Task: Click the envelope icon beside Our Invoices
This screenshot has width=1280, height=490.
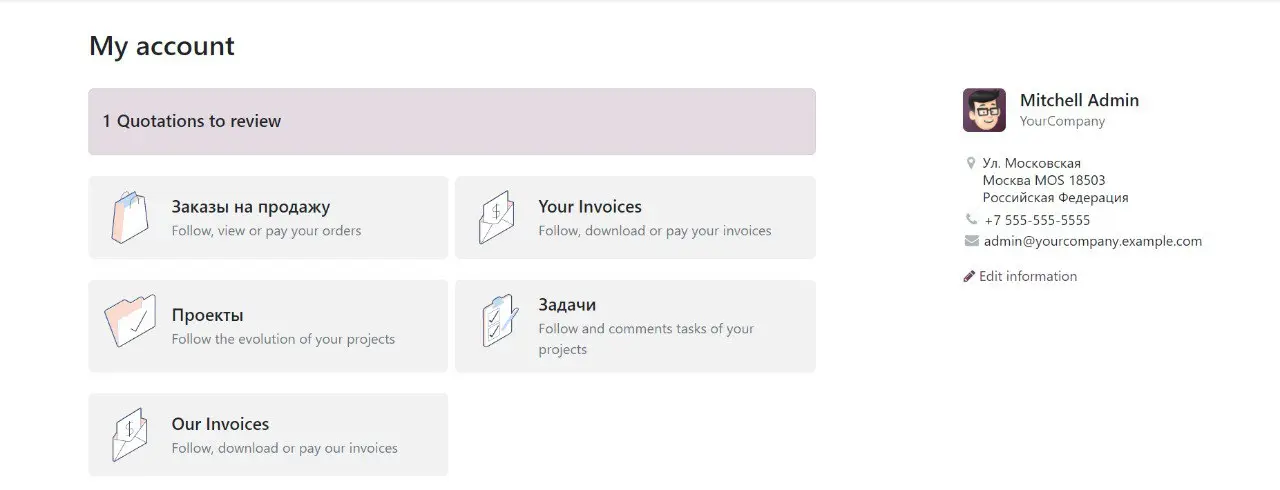Action: coord(130,434)
